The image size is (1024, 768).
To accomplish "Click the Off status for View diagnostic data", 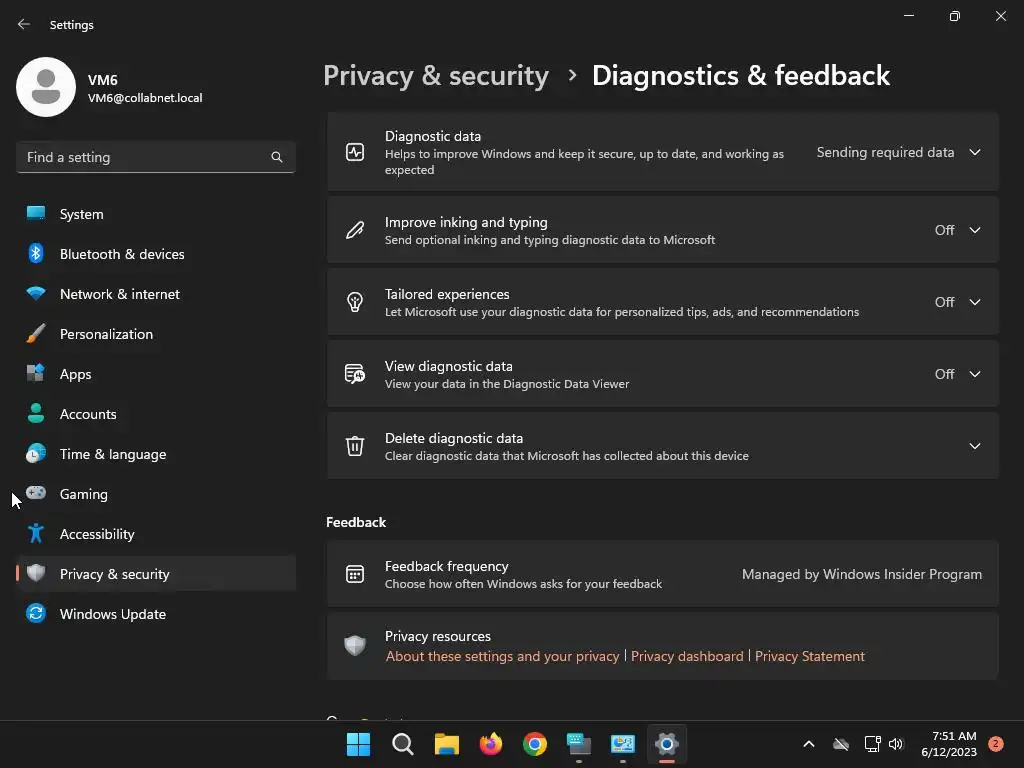I will pos(944,374).
